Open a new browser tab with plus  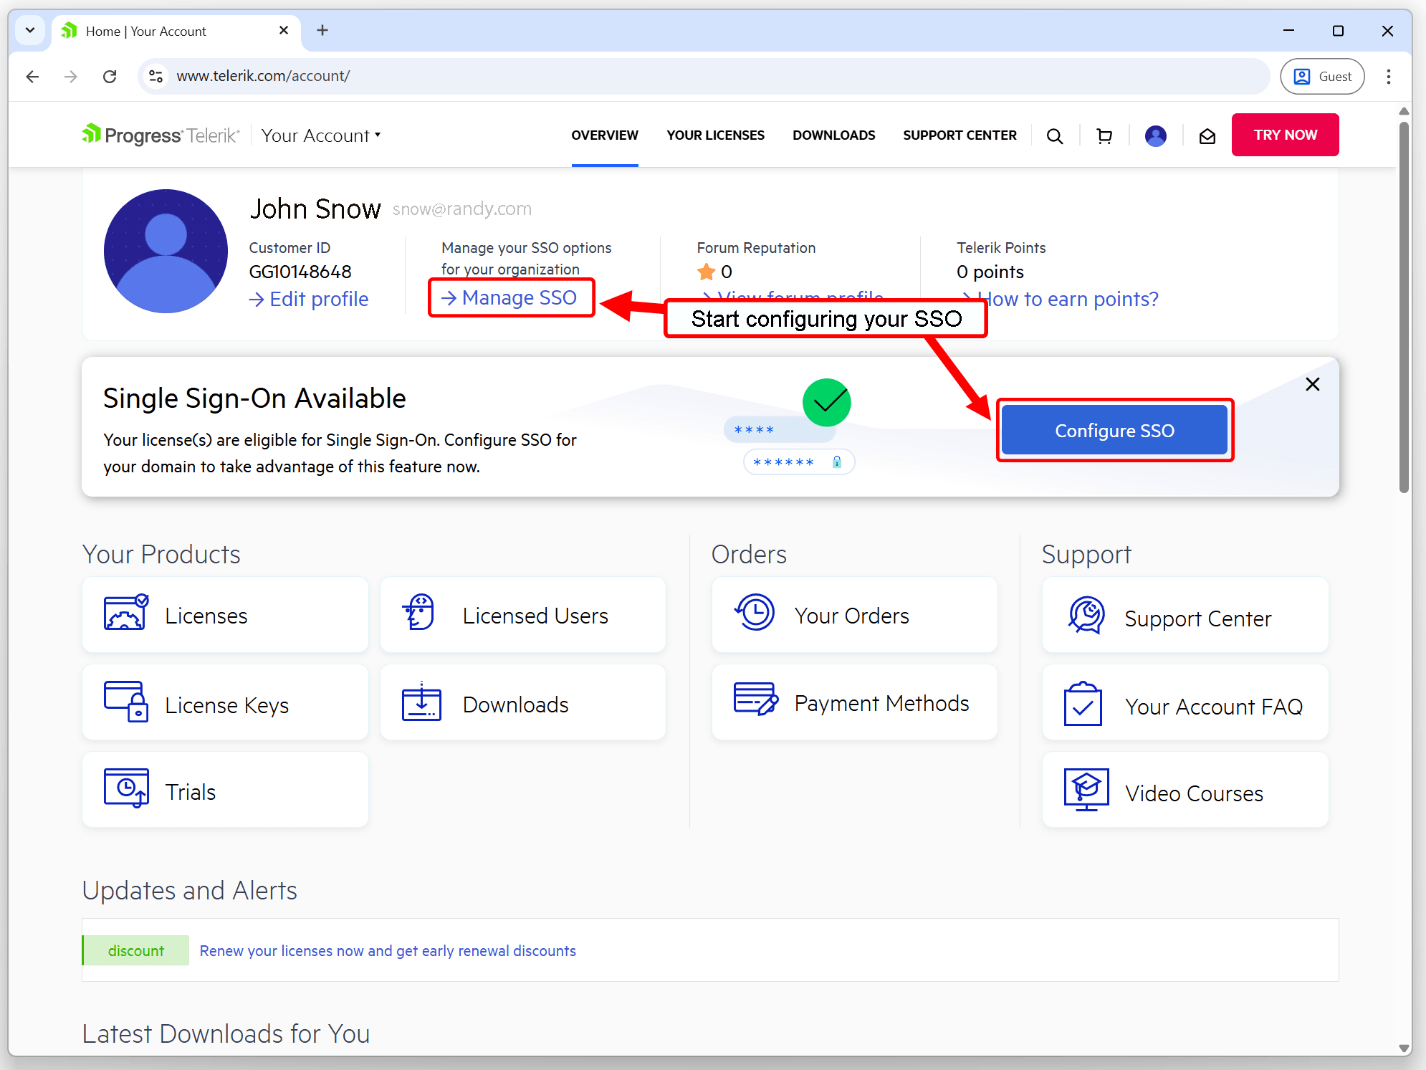[x=322, y=31]
